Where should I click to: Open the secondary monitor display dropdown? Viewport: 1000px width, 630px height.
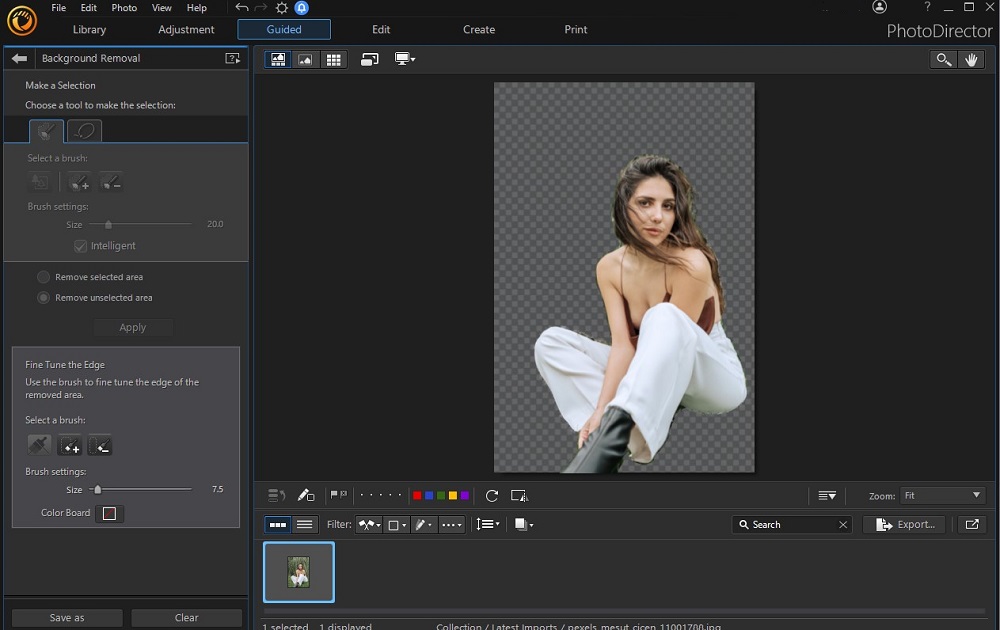pos(405,59)
